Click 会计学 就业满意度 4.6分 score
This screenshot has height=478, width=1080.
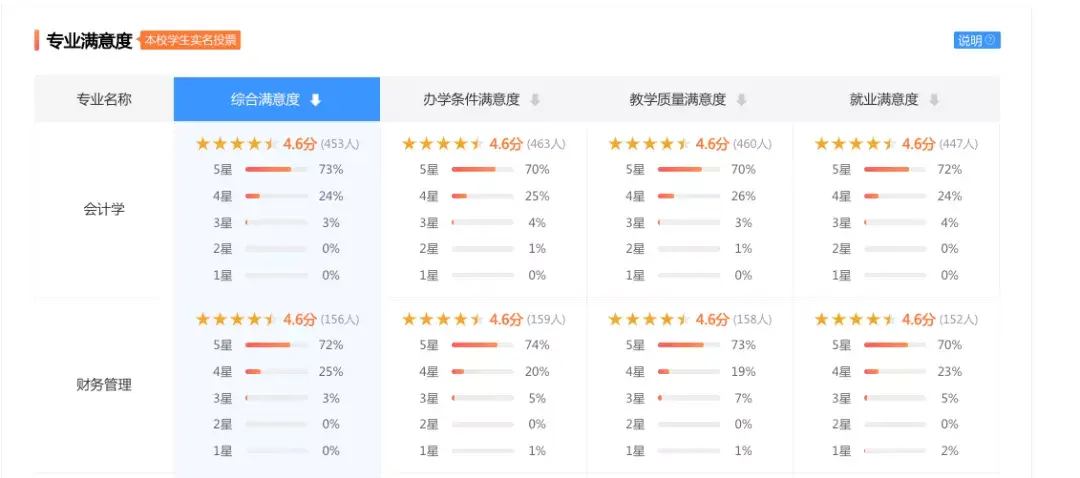point(919,144)
